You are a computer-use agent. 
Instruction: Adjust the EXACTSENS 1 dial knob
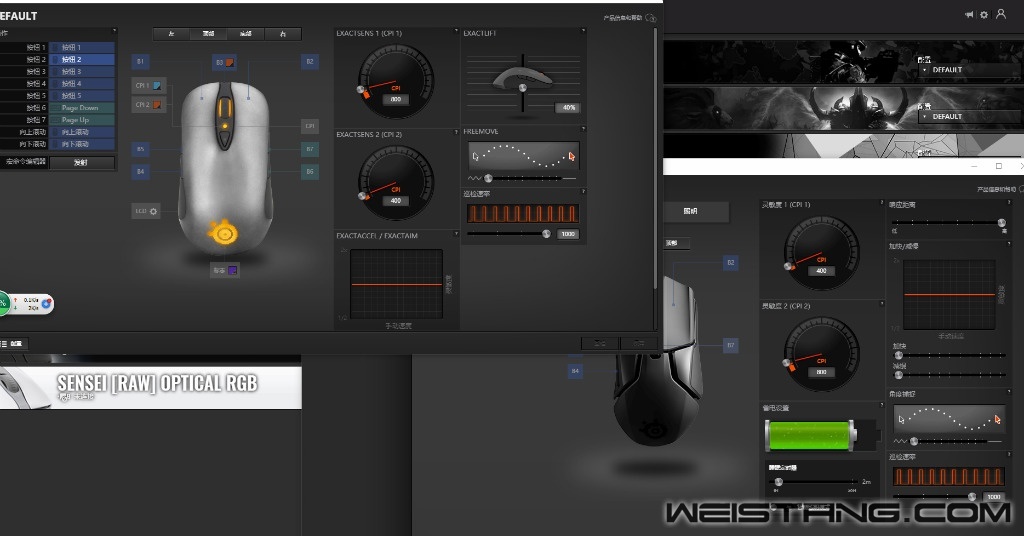click(361, 89)
